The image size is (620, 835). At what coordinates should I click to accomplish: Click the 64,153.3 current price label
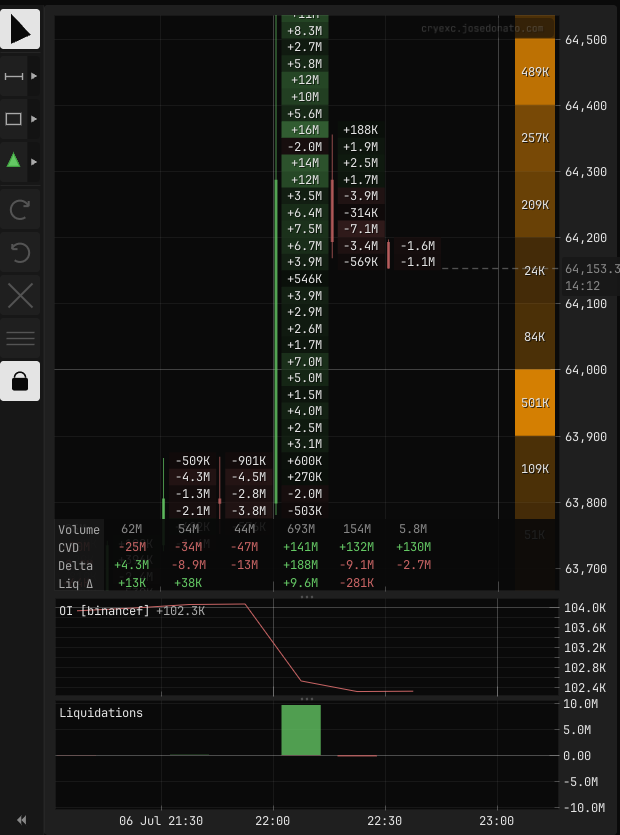pos(592,268)
